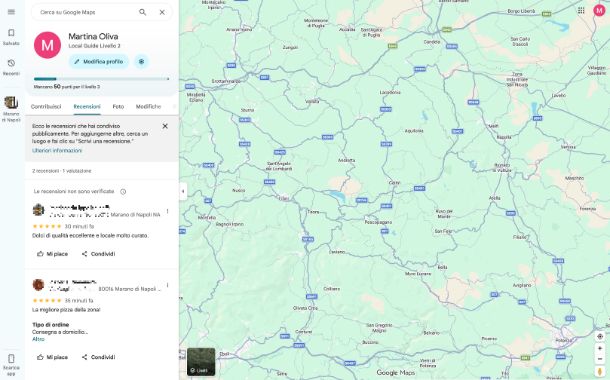Click Martina Oliva profile avatar
610x380 pixels.
coord(47,45)
